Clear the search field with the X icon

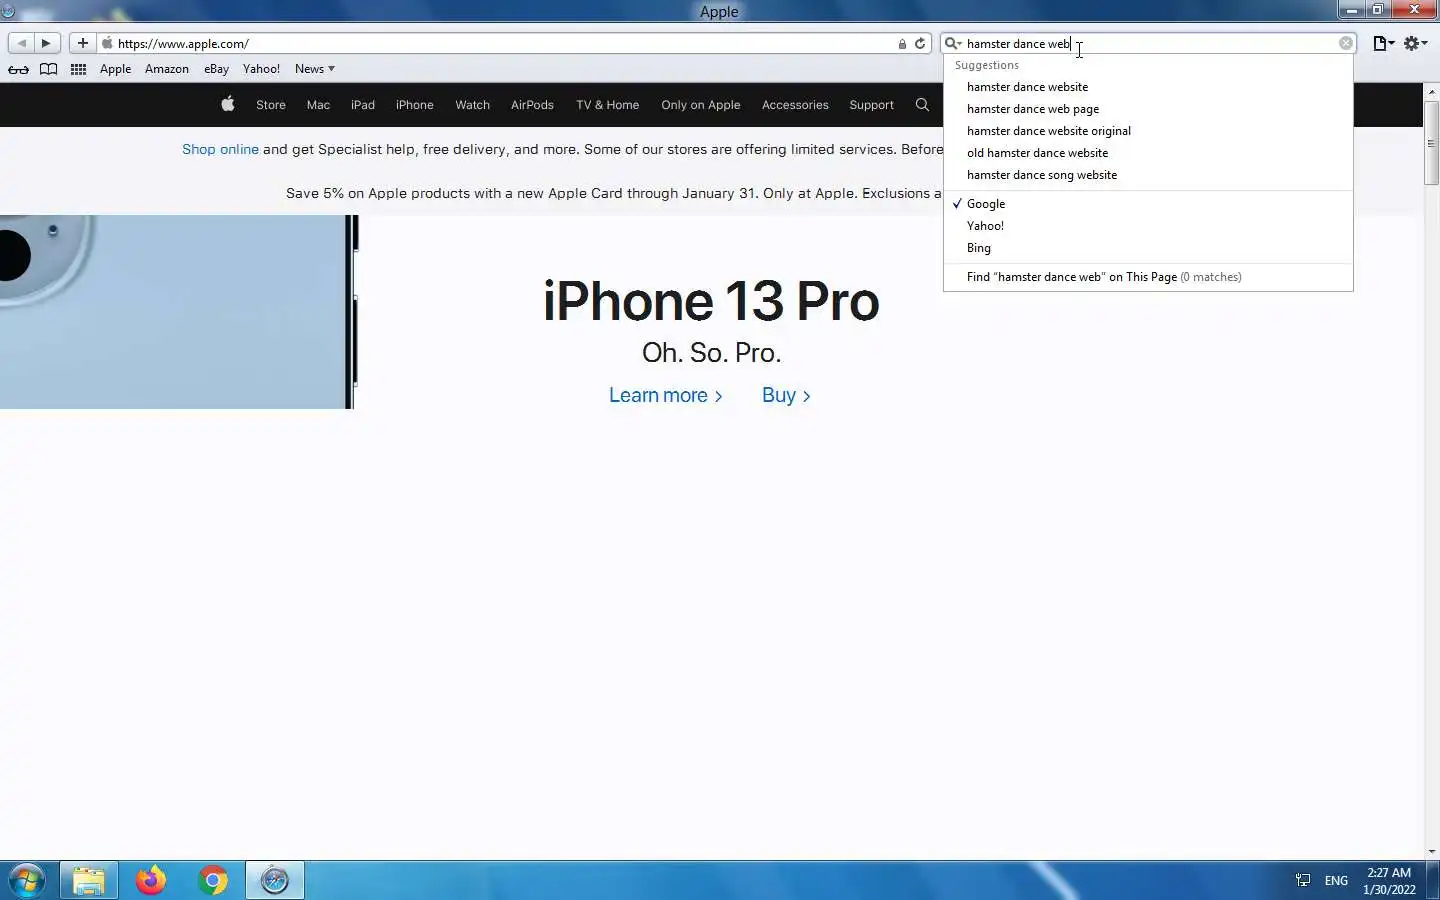click(x=1346, y=43)
